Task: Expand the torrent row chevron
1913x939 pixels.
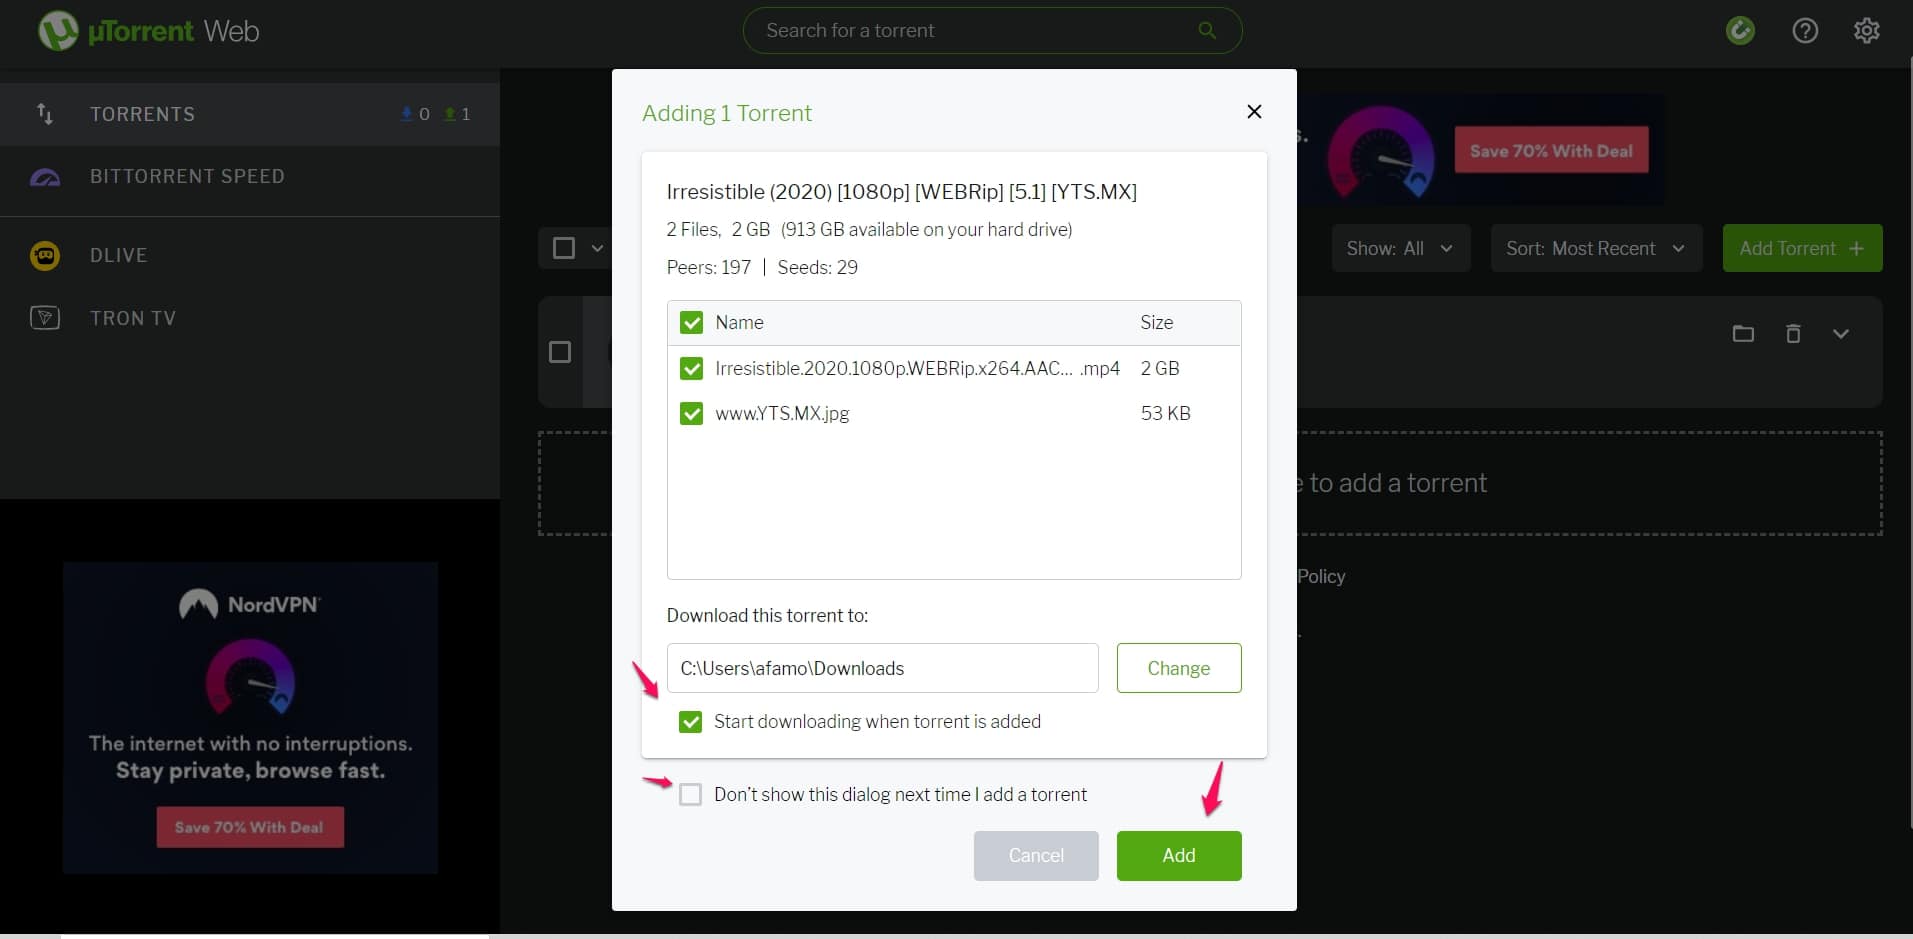Action: point(1840,334)
